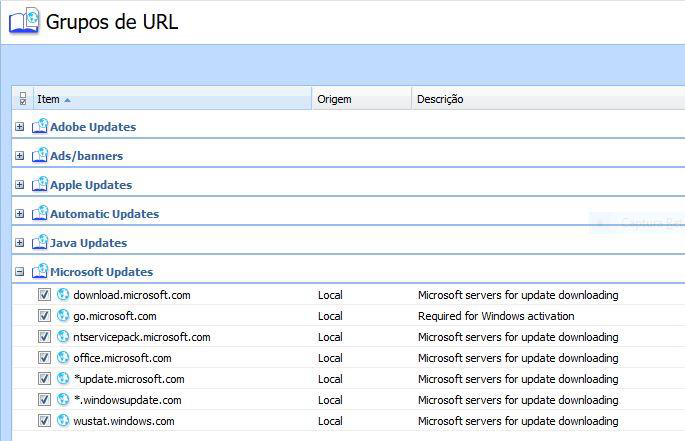Select the *.windowsupdate.com entry
The width and height of the screenshot is (685, 441).
[x=127, y=400]
